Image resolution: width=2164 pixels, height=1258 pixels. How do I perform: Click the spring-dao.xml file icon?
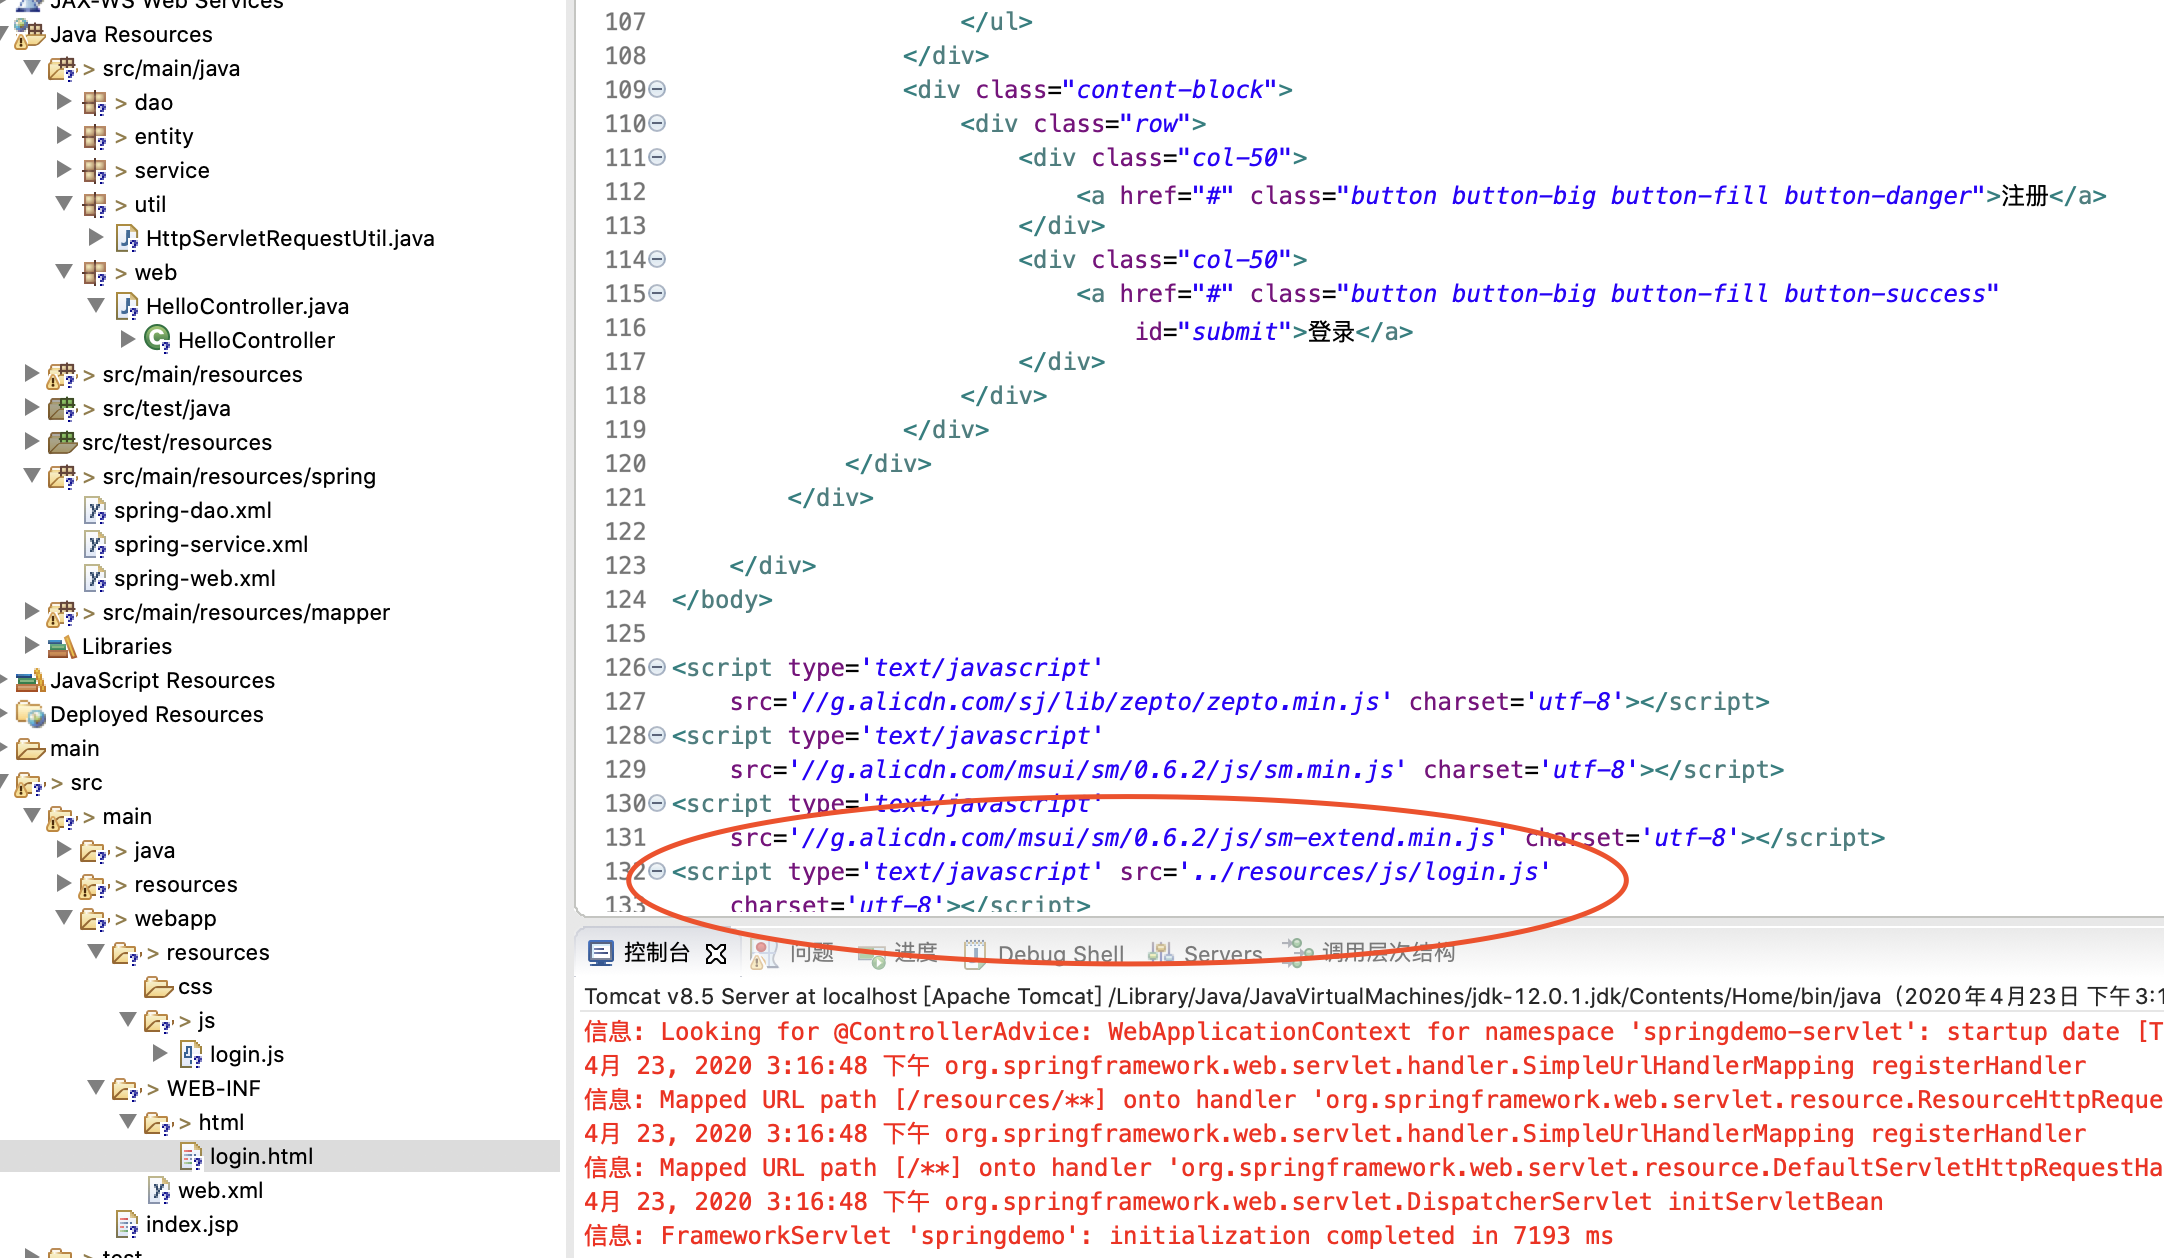[x=95, y=510]
